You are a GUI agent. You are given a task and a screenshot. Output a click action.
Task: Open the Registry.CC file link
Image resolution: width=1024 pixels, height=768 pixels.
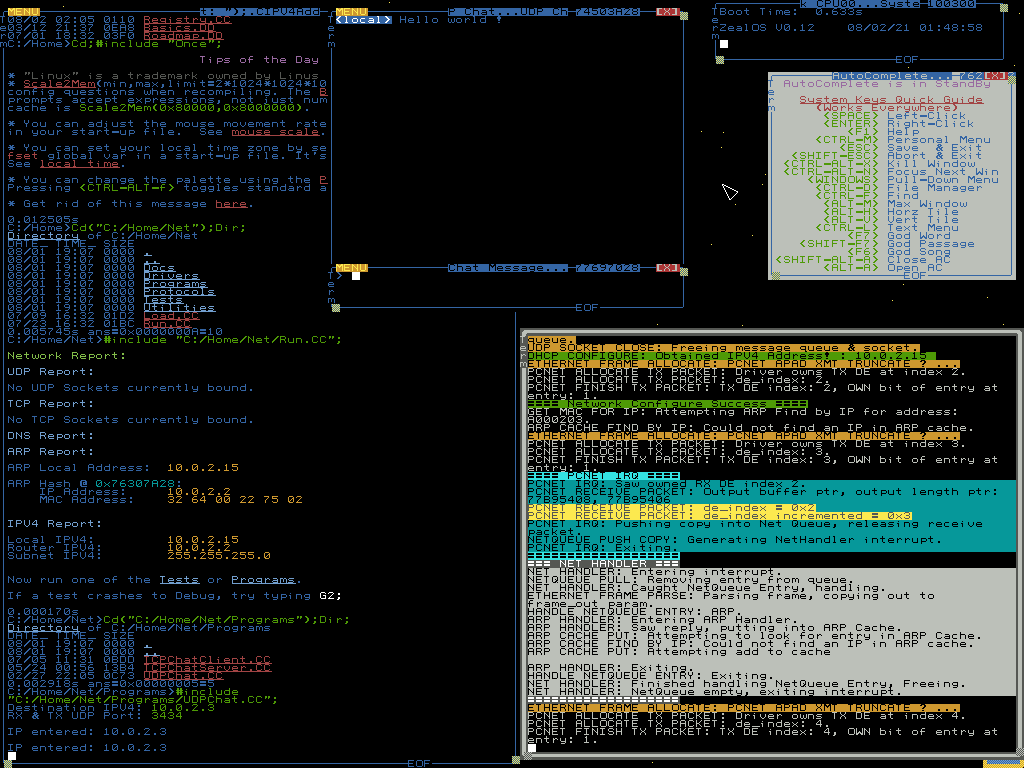pos(187,20)
